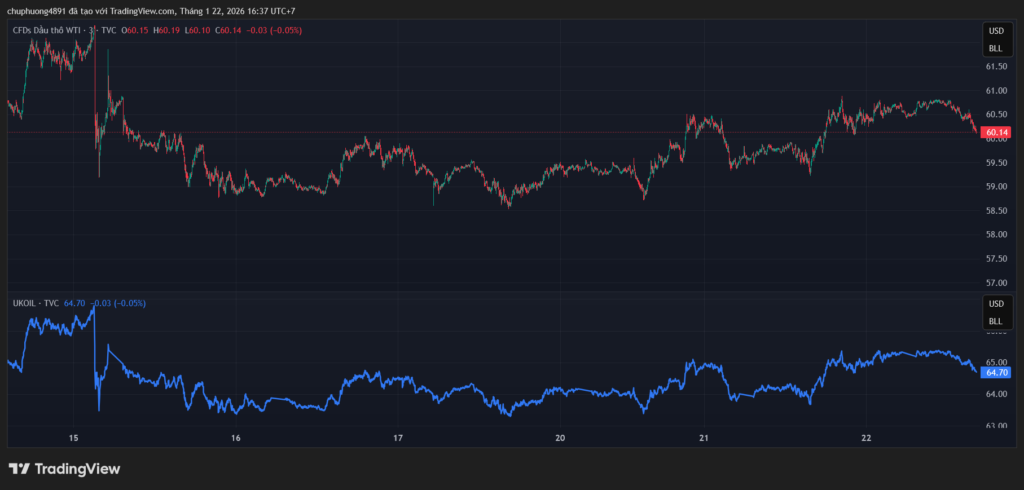Open the USD currency selector in UKOIL pane
This screenshot has width=1024, height=490.
coord(995,303)
